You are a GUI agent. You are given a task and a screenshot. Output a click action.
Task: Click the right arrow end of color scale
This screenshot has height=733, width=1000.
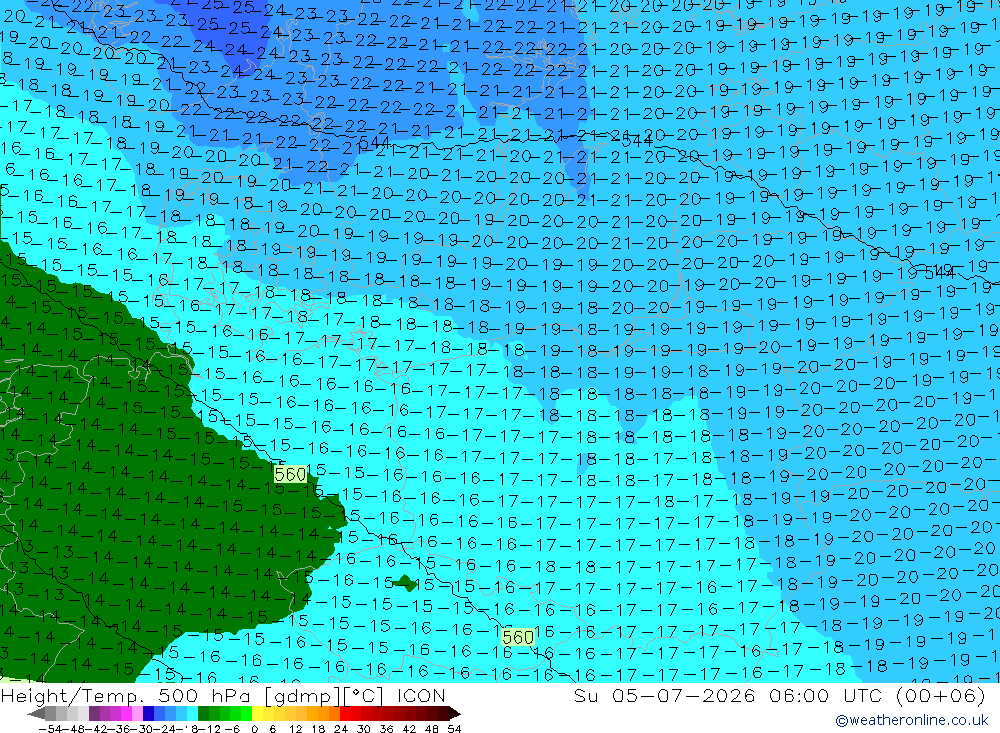455,714
